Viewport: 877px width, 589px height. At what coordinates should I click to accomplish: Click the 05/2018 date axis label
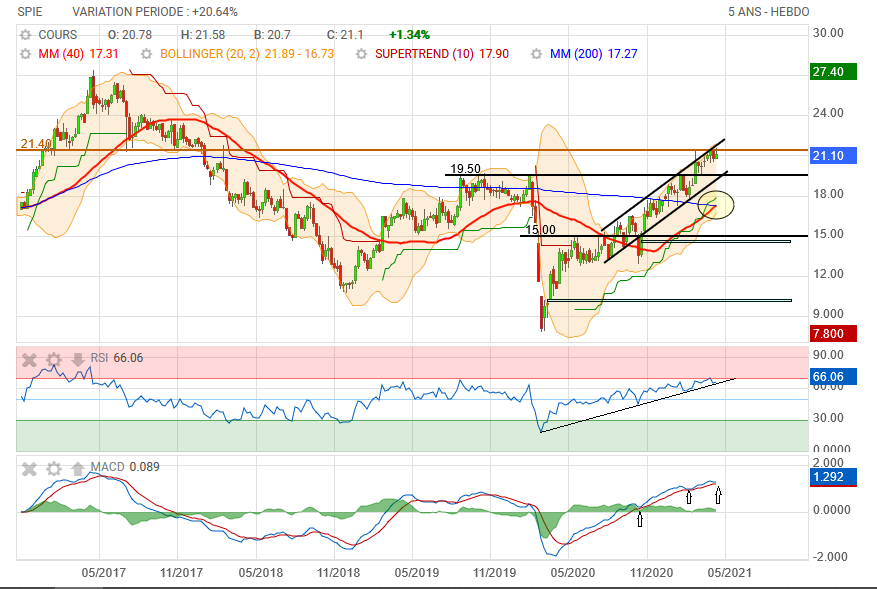click(261, 573)
